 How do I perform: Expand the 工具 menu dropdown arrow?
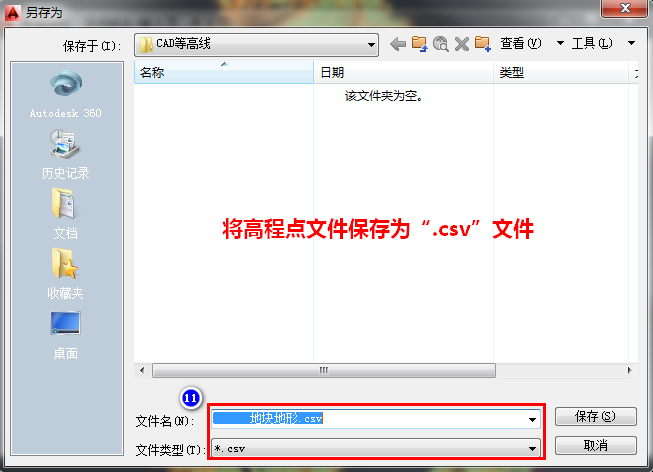pos(631,43)
